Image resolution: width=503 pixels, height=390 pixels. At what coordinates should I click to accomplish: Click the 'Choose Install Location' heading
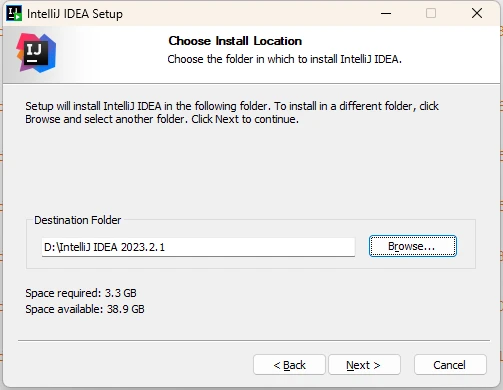click(235, 41)
